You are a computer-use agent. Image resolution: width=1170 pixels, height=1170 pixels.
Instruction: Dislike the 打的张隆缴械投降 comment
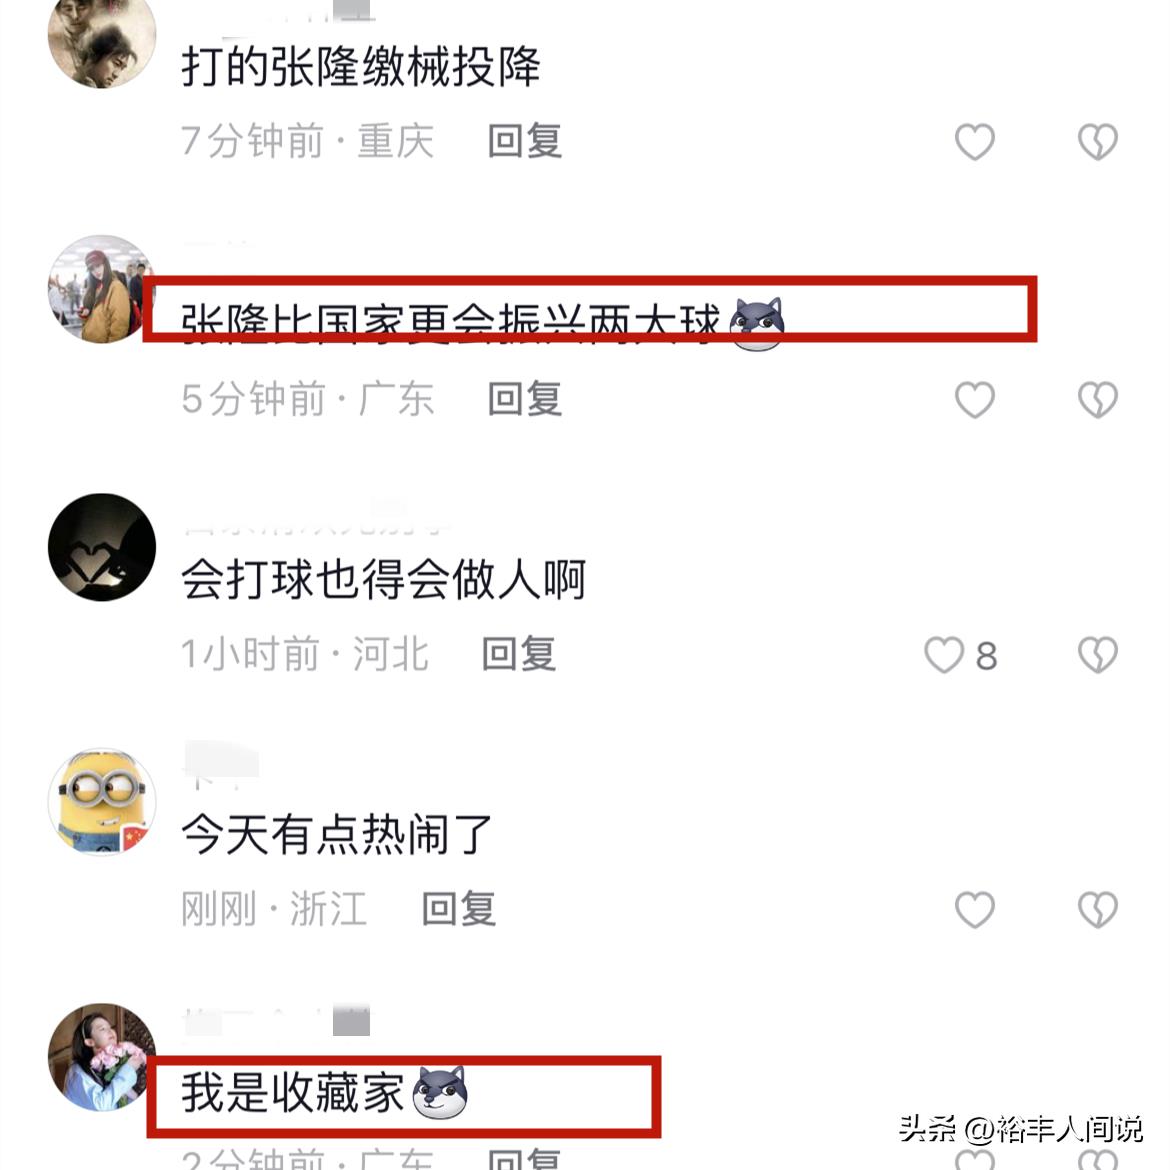pos(1098,142)
